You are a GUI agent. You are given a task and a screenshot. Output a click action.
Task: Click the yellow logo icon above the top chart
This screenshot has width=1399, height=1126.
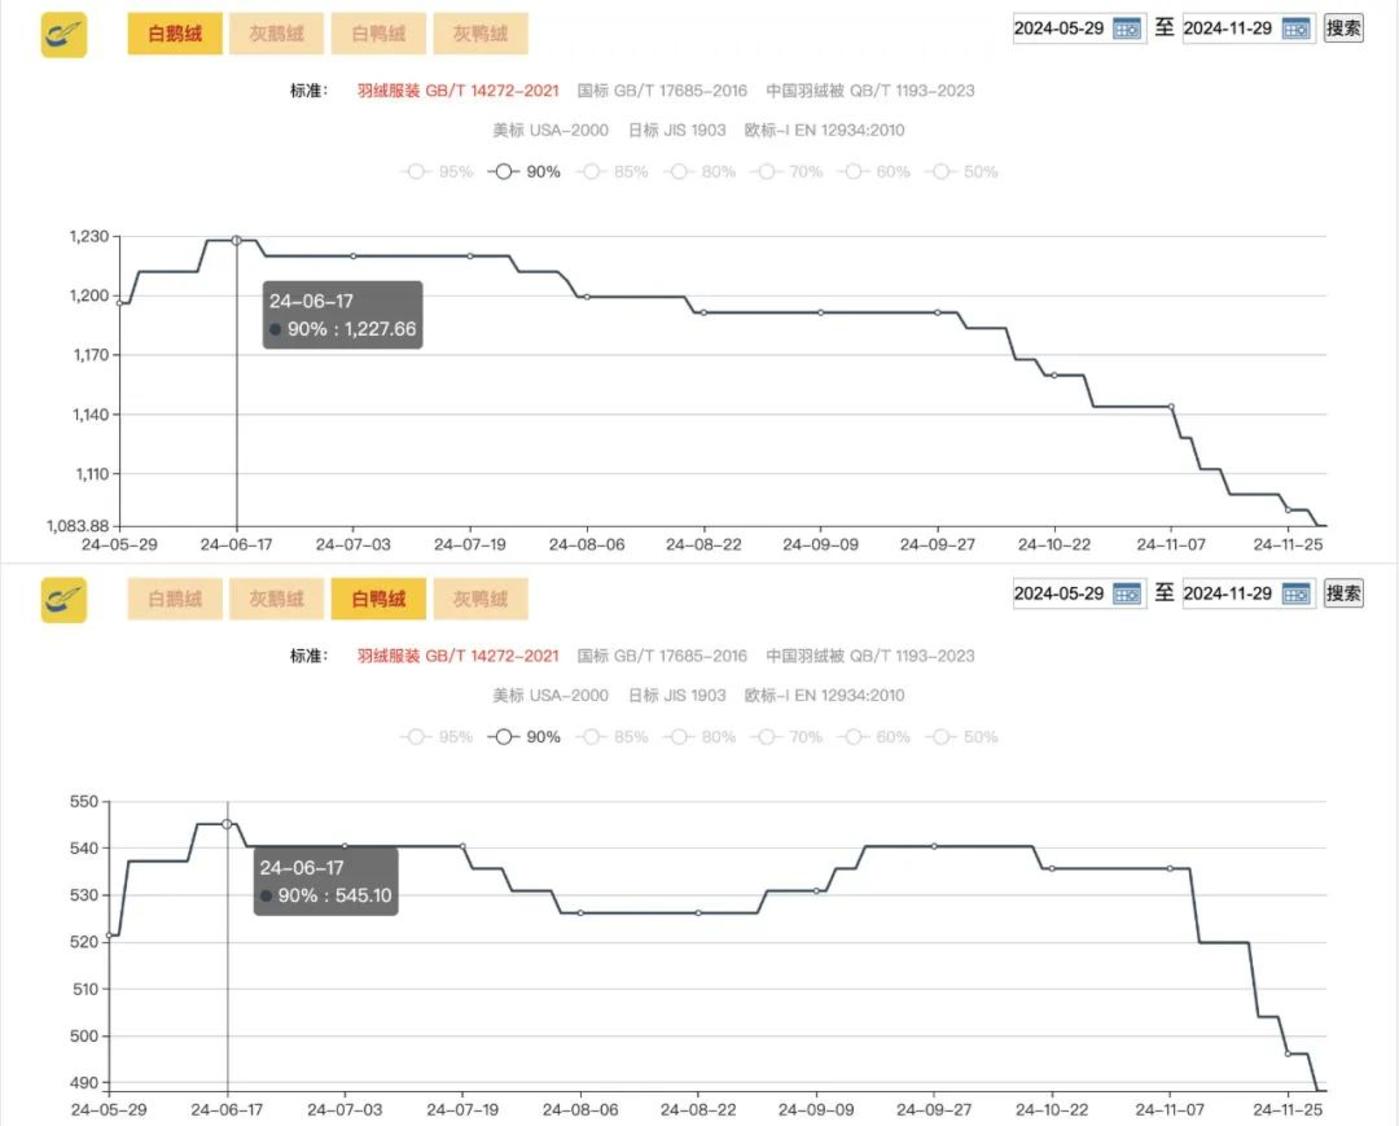pyautogui.click(x=64, y=34)
